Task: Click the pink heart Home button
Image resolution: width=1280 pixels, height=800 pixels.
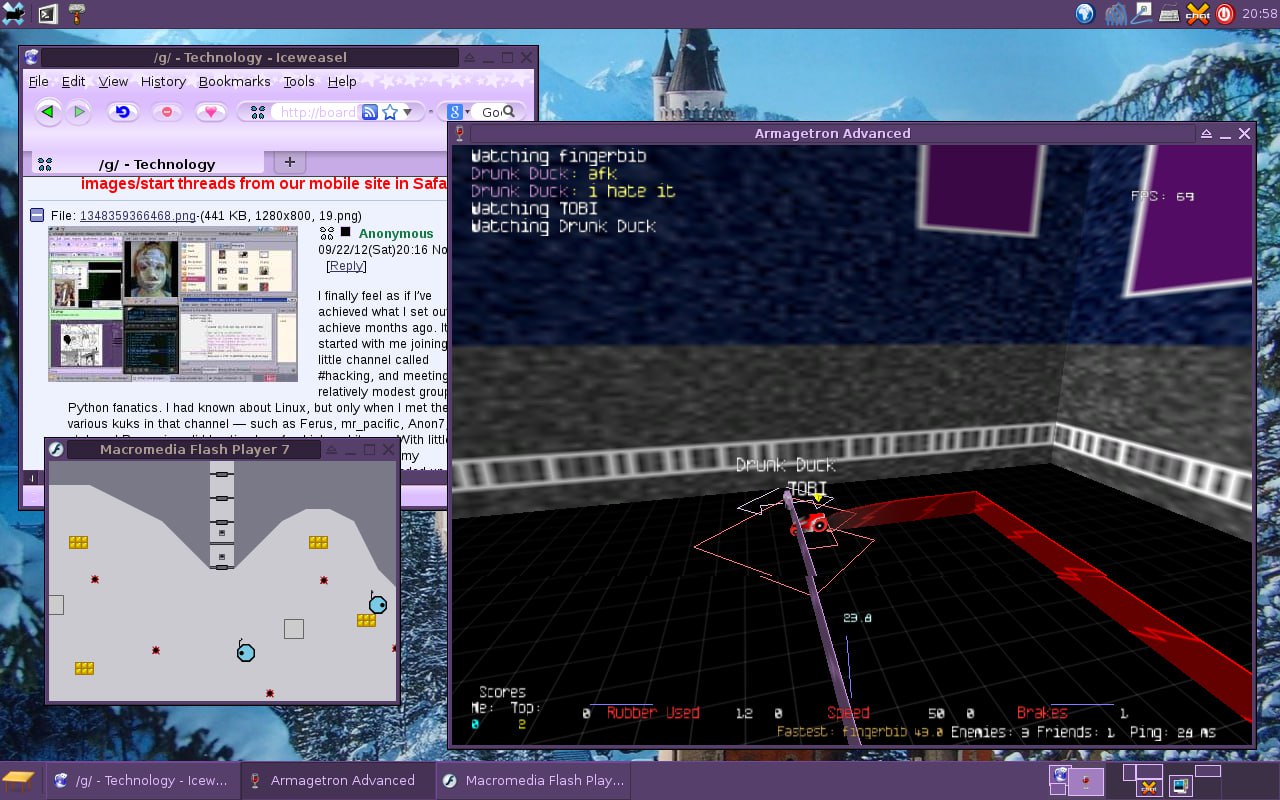Action: pyautogui.click(x=210, y=112)
